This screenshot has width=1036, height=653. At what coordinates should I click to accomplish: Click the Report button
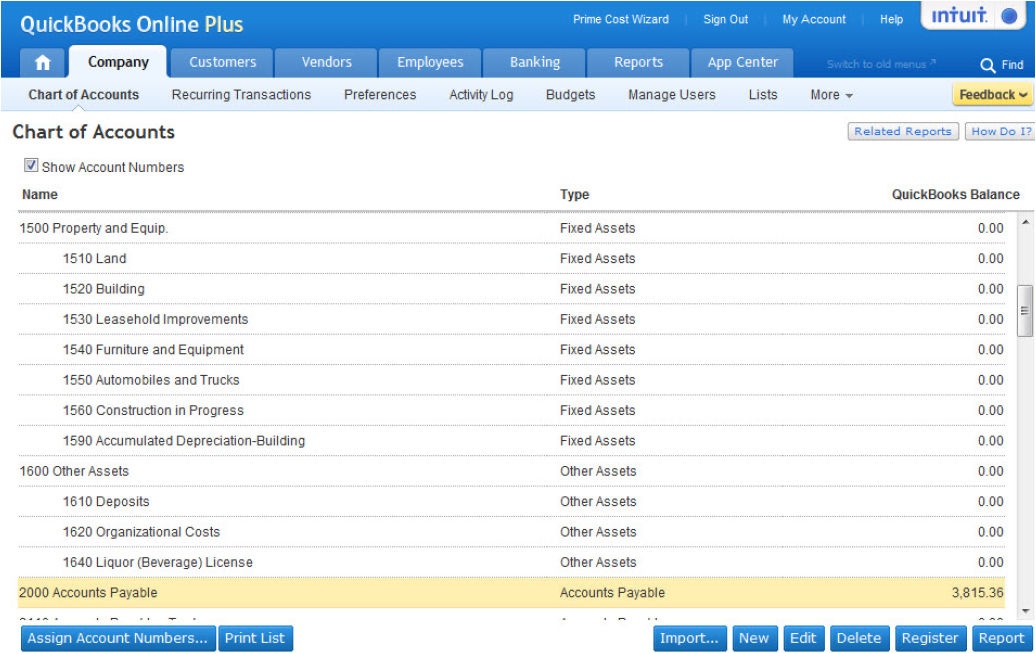pyautogui.click(x=1001, y=638)
